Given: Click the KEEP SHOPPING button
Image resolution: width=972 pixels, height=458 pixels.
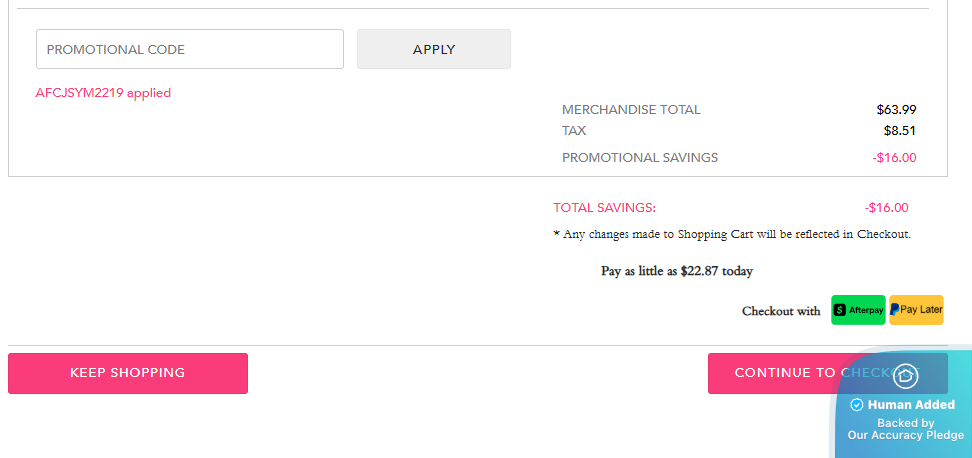Looking at the screenshot, I should pyautogui.click(x=128, y=373).
